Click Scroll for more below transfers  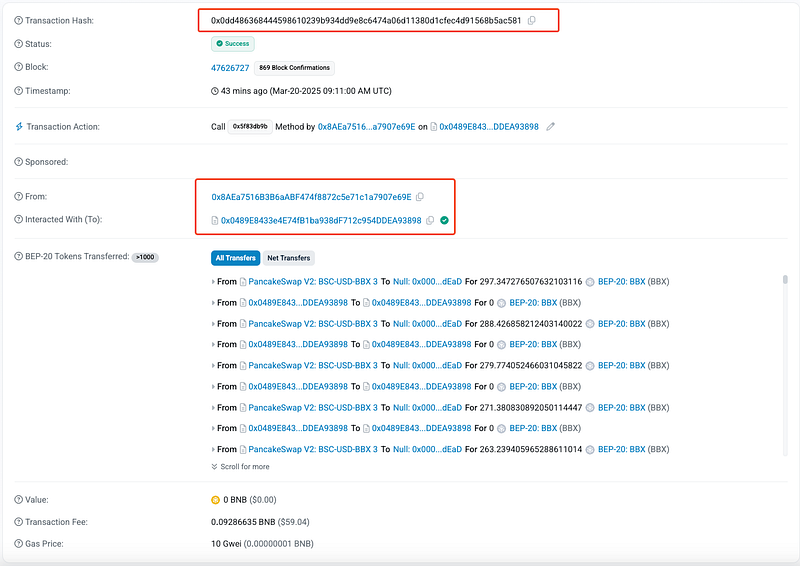coord(240,466)
